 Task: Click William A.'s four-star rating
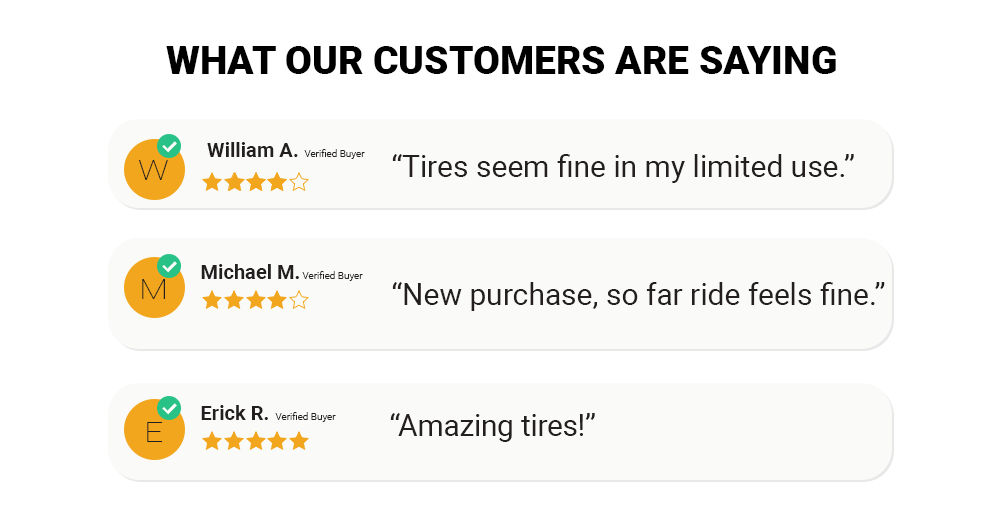pos(255,182)
